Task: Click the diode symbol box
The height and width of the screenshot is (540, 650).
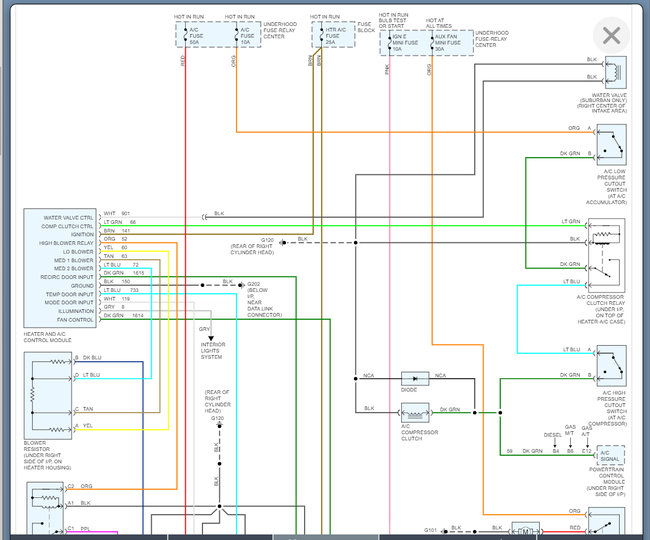Action: 415,378
